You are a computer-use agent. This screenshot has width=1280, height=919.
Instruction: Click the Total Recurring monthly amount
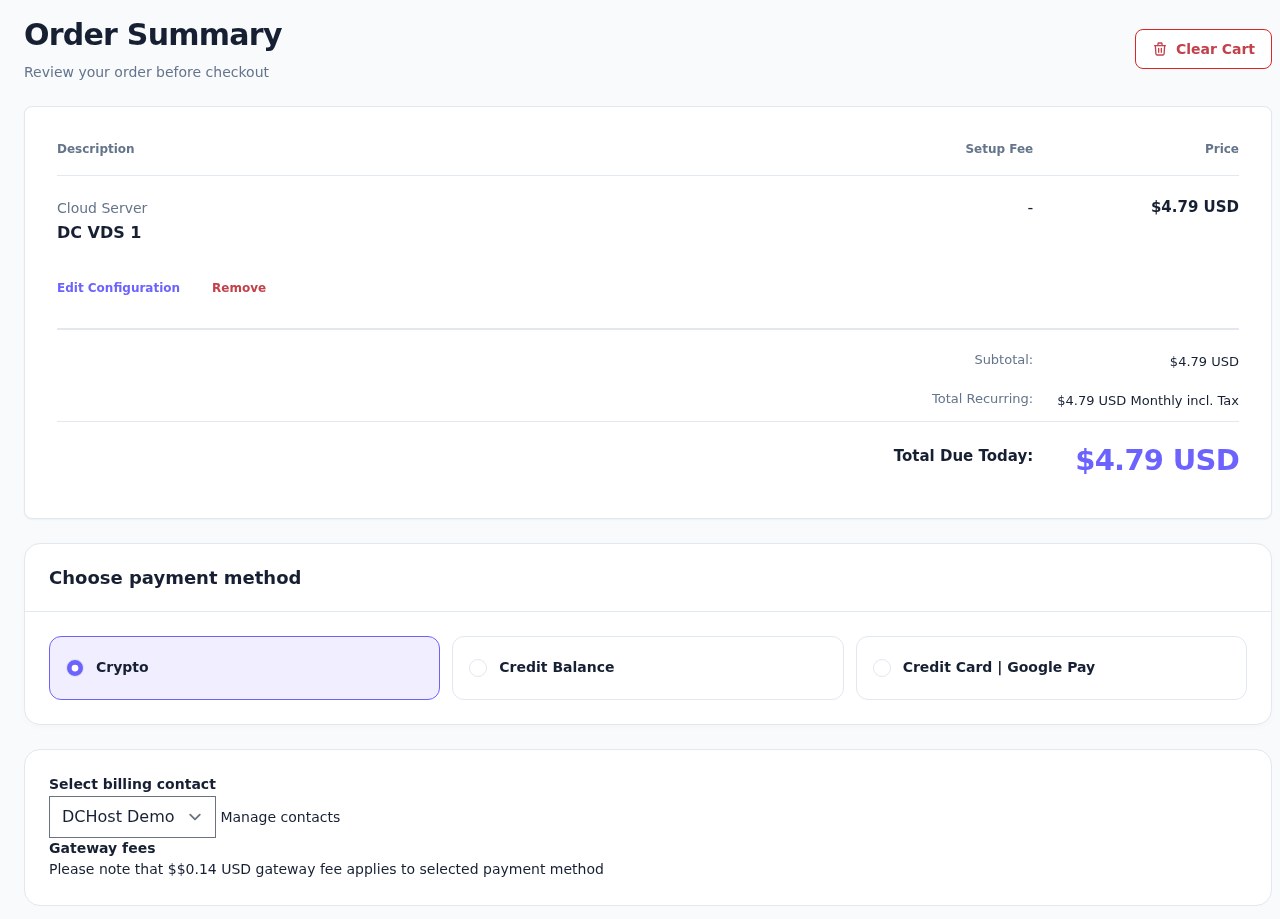[1148, 401]
